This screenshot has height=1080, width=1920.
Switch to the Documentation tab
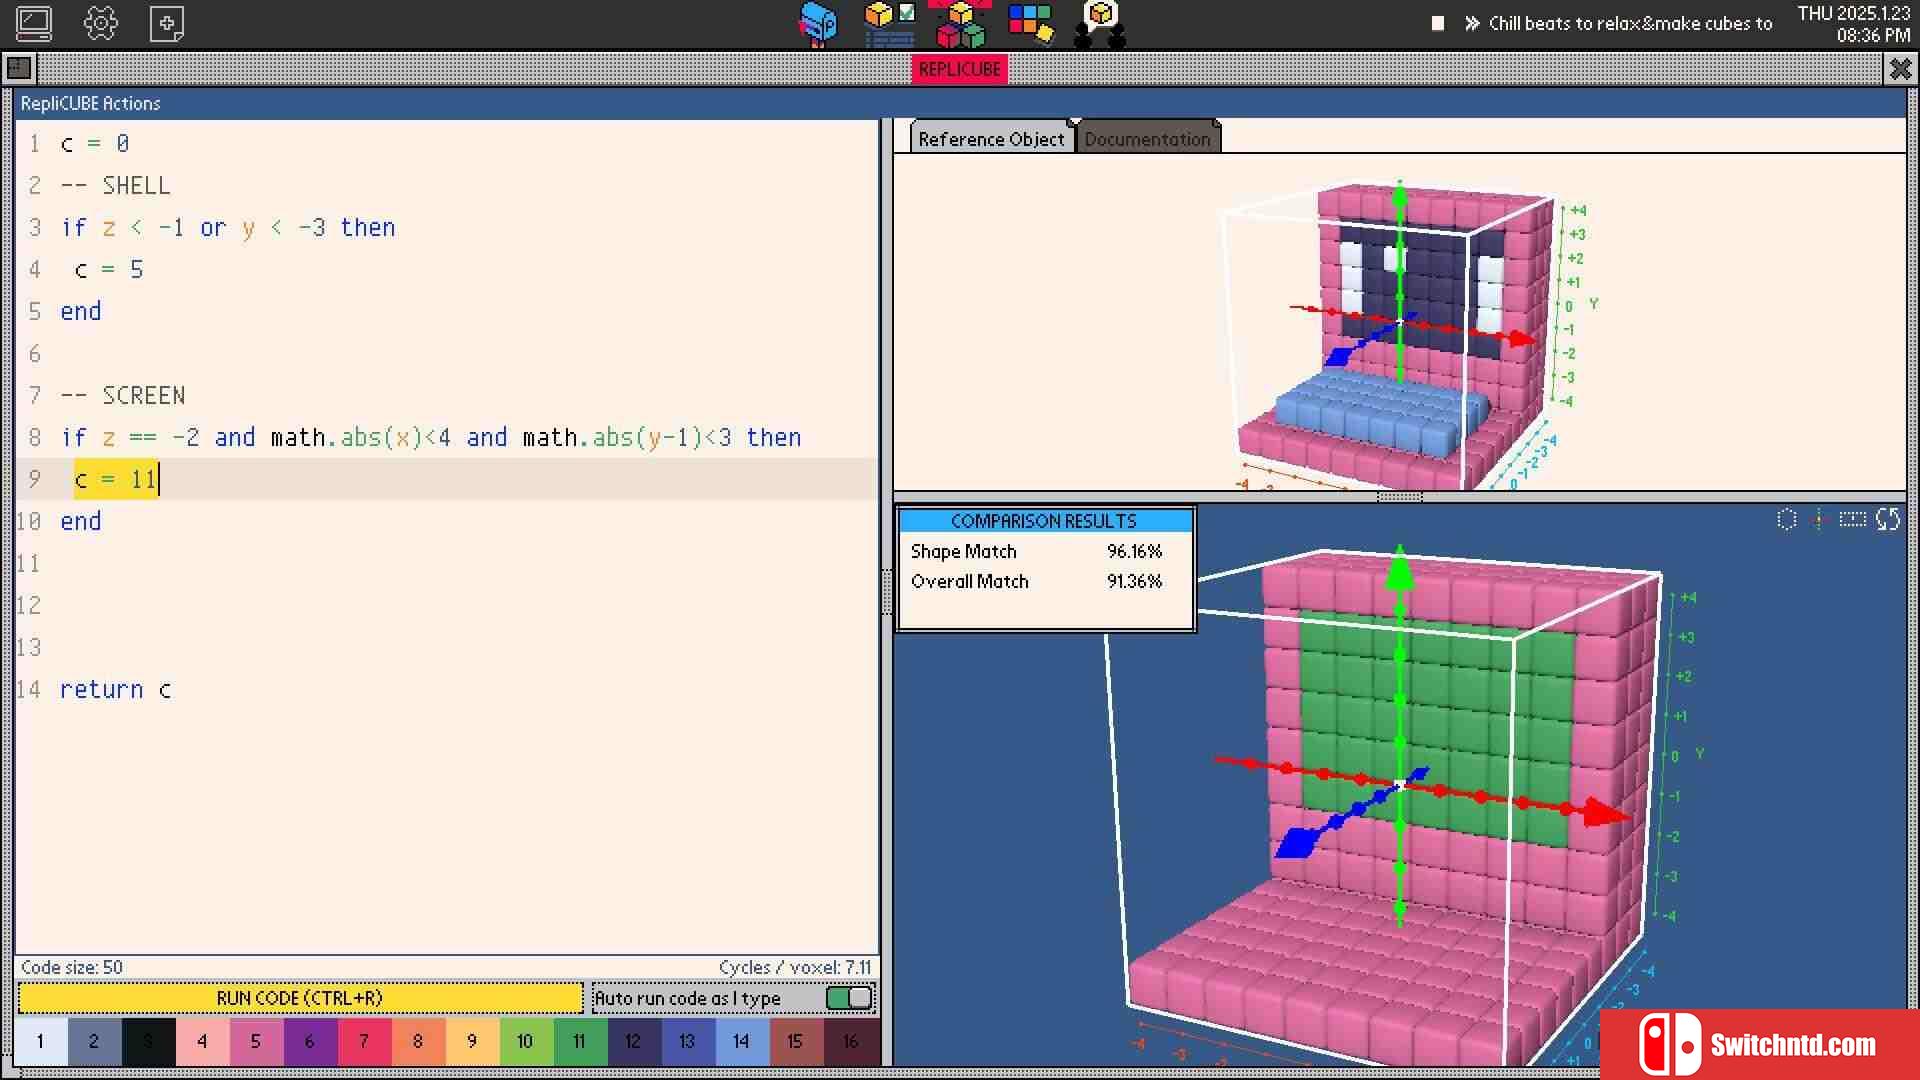tap(1147, 138)
